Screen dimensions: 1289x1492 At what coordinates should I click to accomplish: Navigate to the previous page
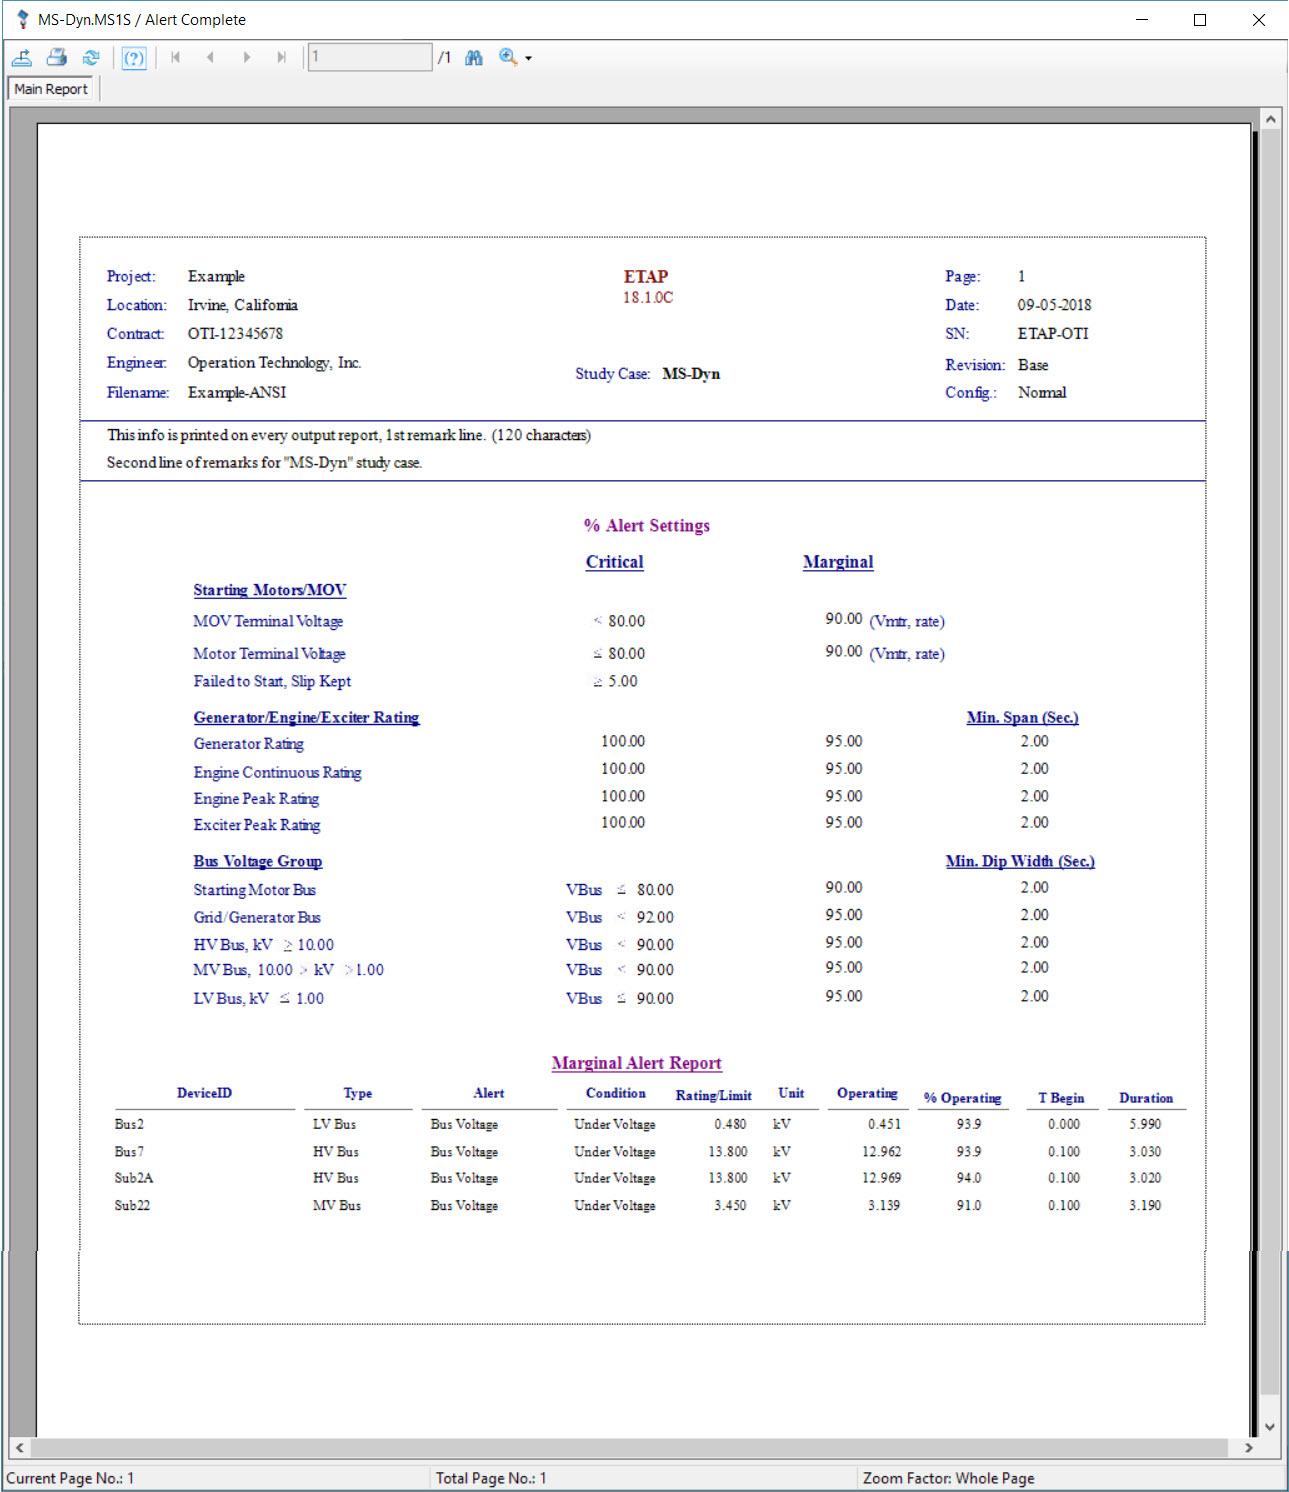click(x=211, y=57)
